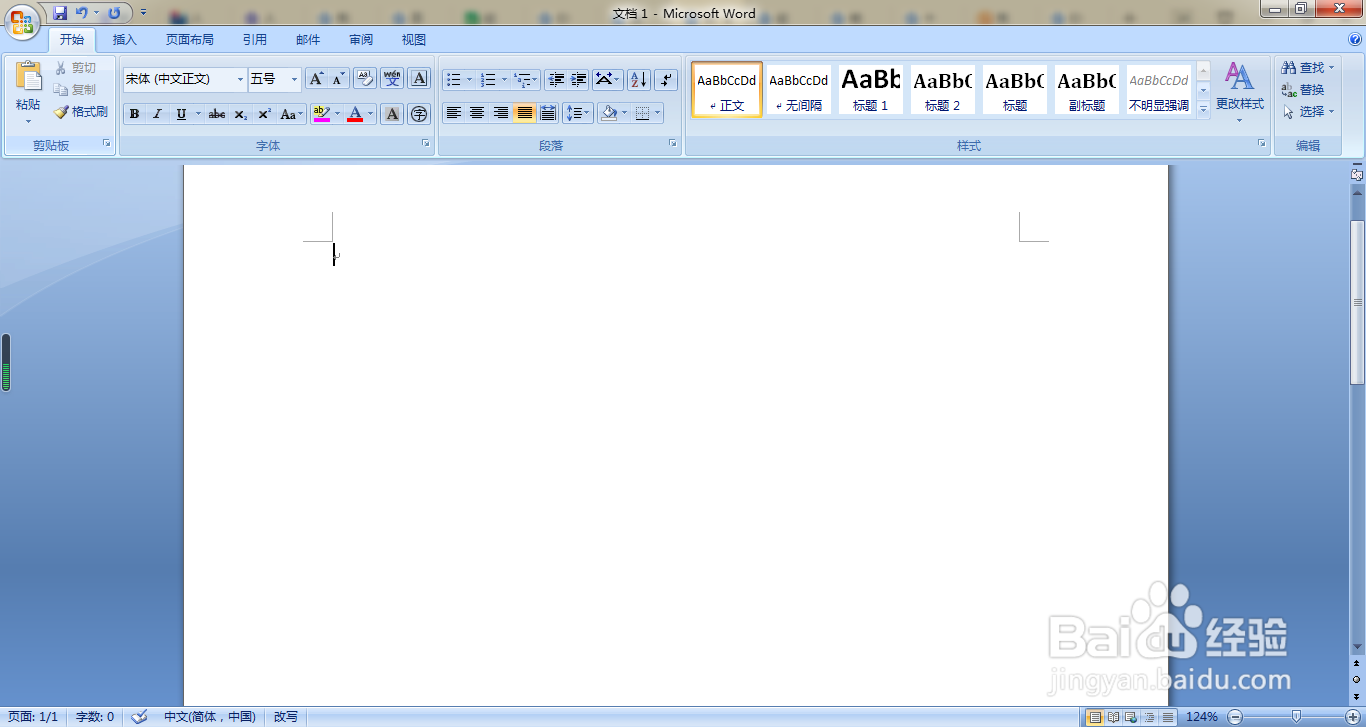
Task: Click 124% zoom level
Action: tap(1201, 717)
